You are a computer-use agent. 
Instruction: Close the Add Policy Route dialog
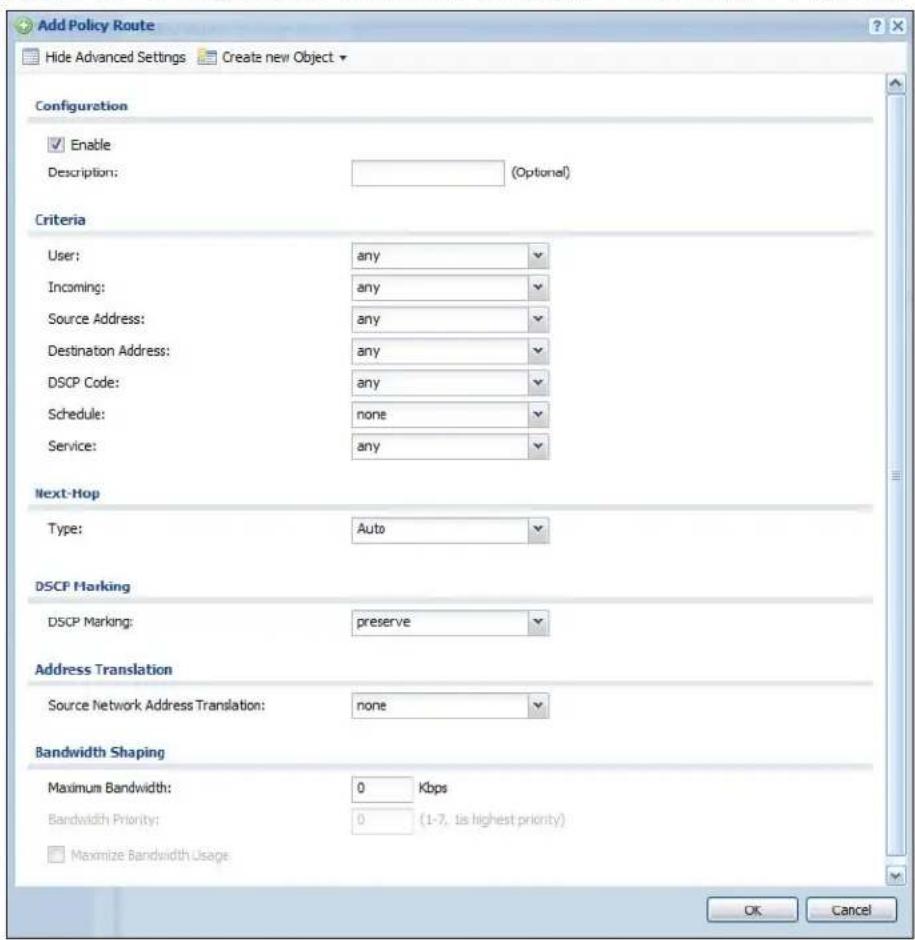tap(897, 26)
